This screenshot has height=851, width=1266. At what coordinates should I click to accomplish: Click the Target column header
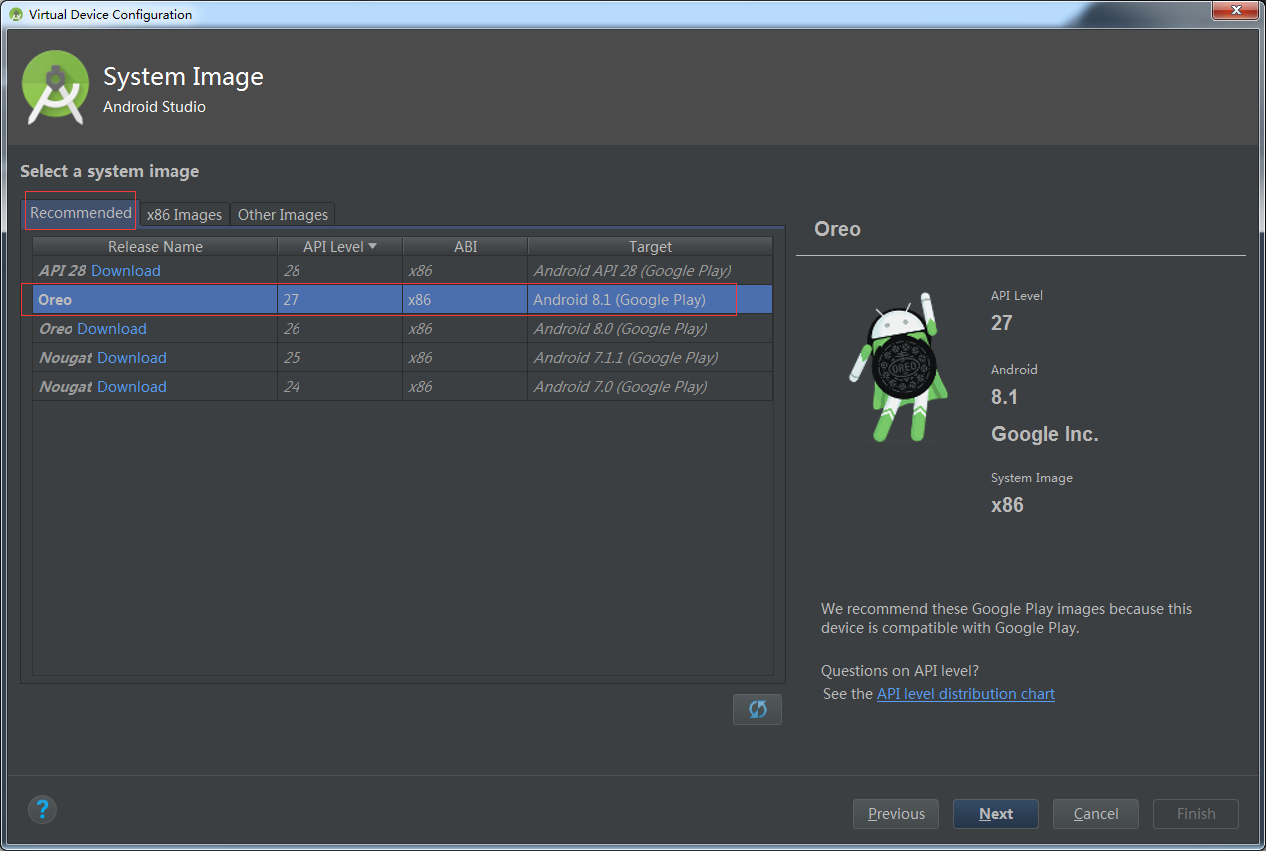(x=650, y=246)
